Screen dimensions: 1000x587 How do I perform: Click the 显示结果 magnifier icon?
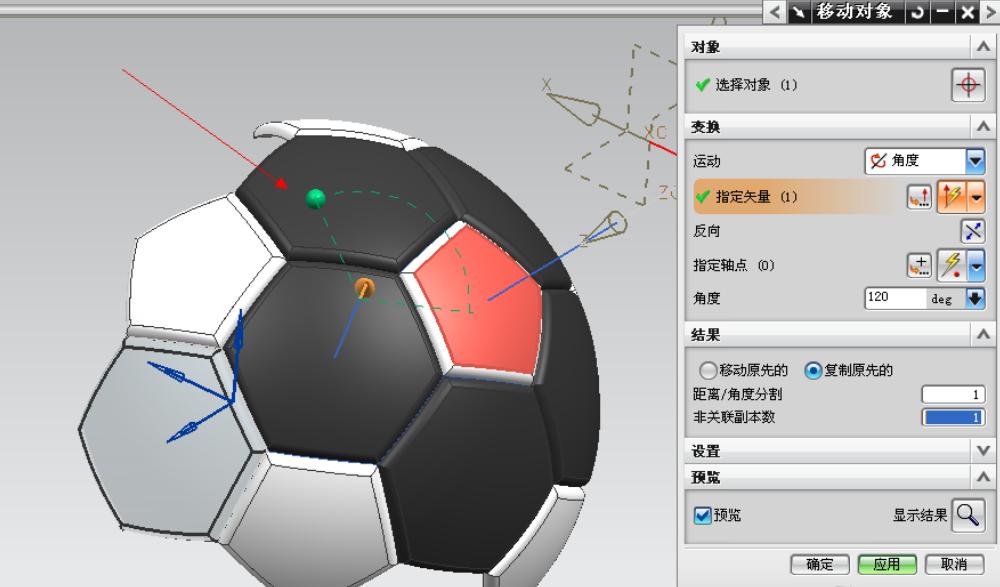(966, 516)
